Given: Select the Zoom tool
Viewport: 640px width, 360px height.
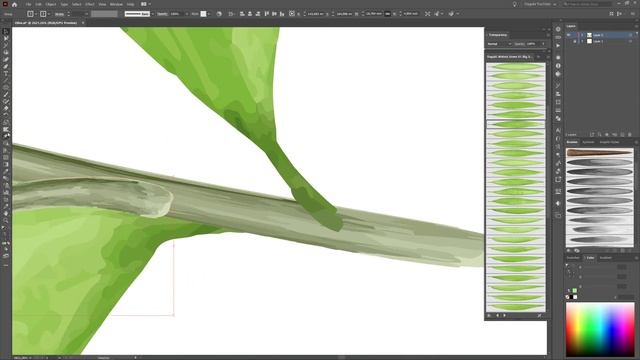Looking at the screenshot, I should [6, 220].
